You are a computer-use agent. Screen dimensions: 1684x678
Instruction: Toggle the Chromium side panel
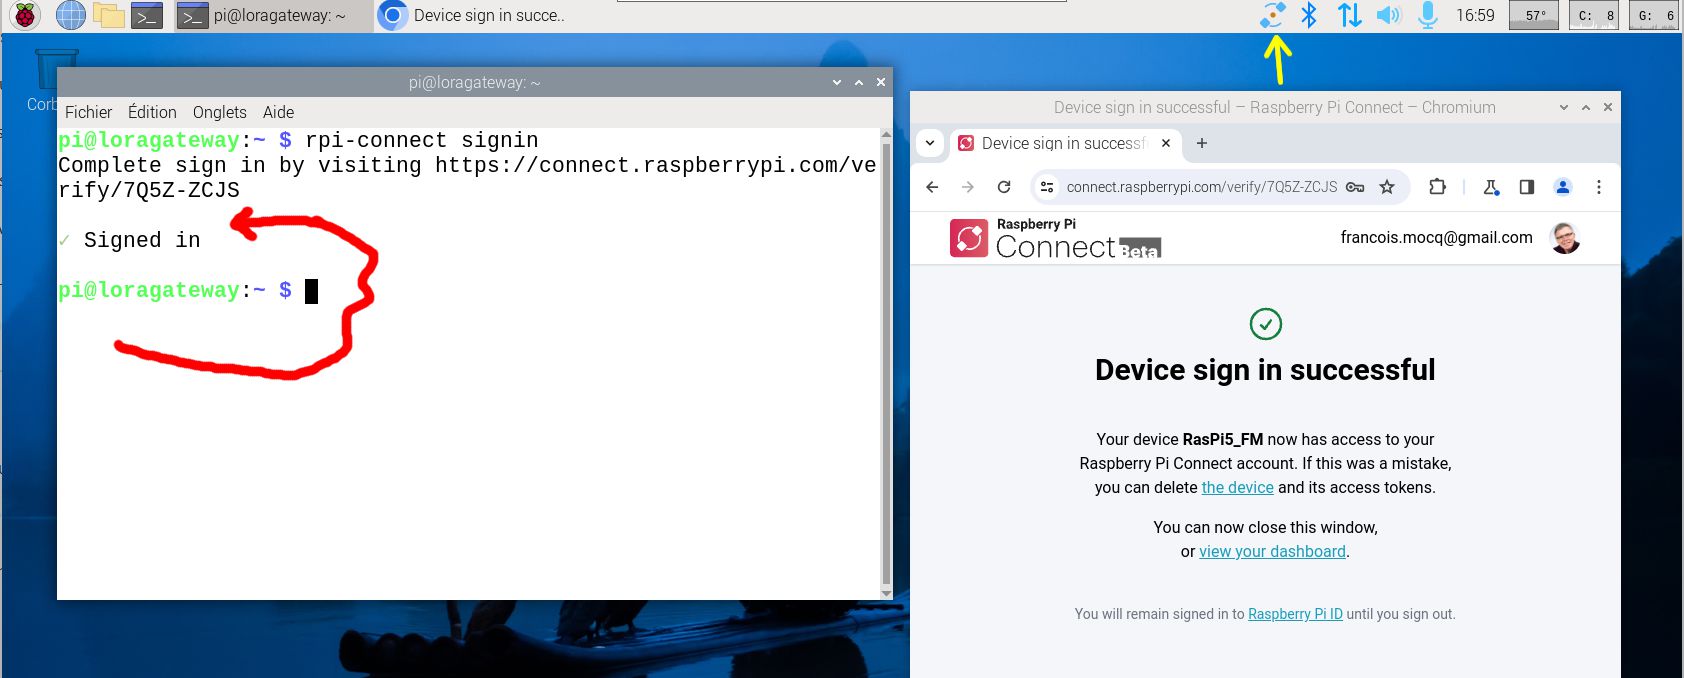(x=1527, y=187)
